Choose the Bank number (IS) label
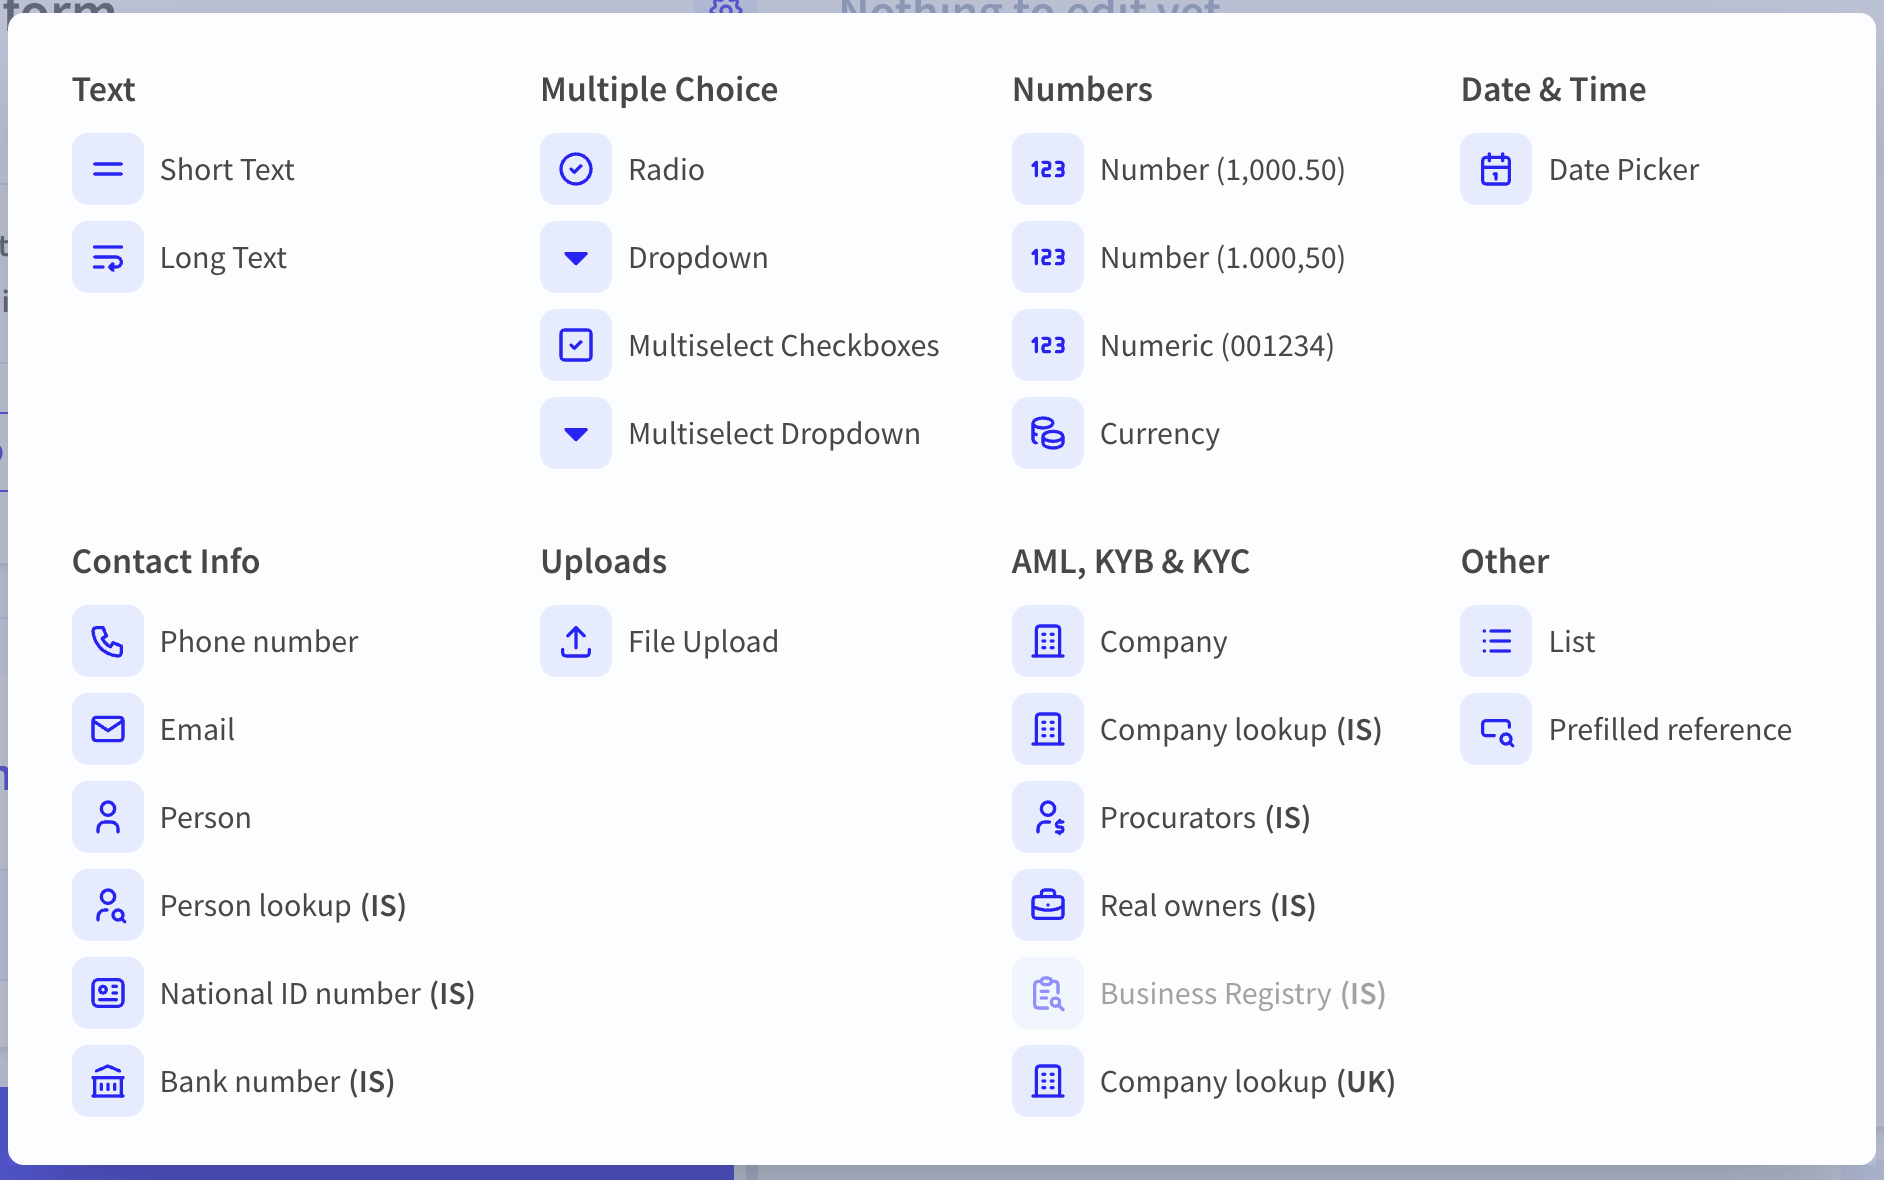 (277, 1082)
